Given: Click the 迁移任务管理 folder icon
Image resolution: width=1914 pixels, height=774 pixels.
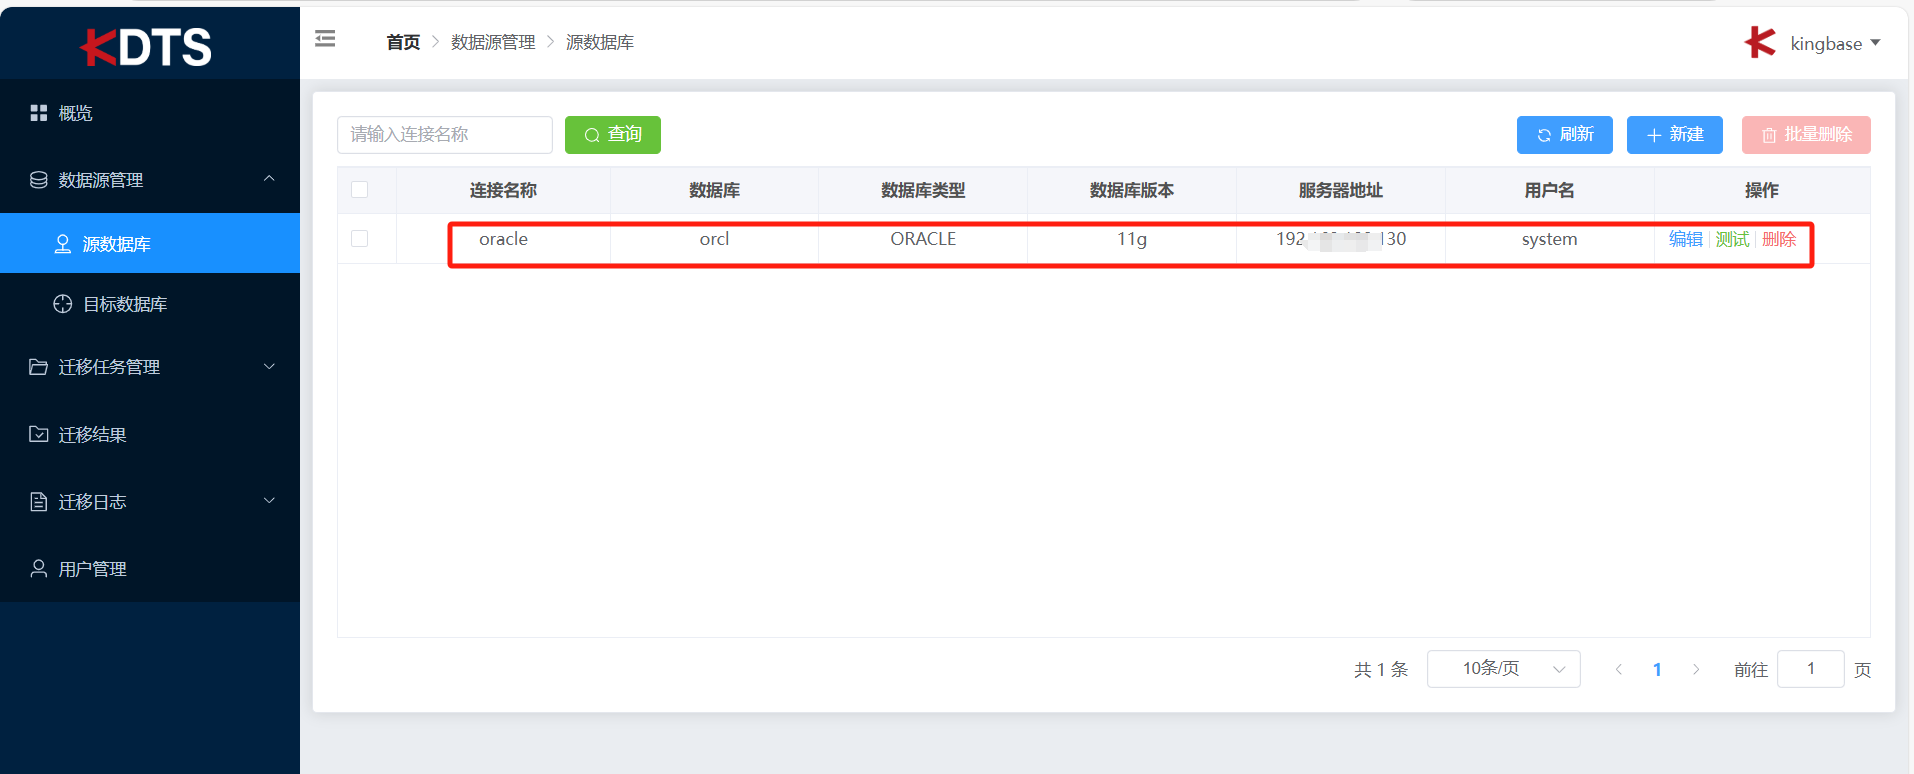Looking at the screenshot, I should click(39, 367).
